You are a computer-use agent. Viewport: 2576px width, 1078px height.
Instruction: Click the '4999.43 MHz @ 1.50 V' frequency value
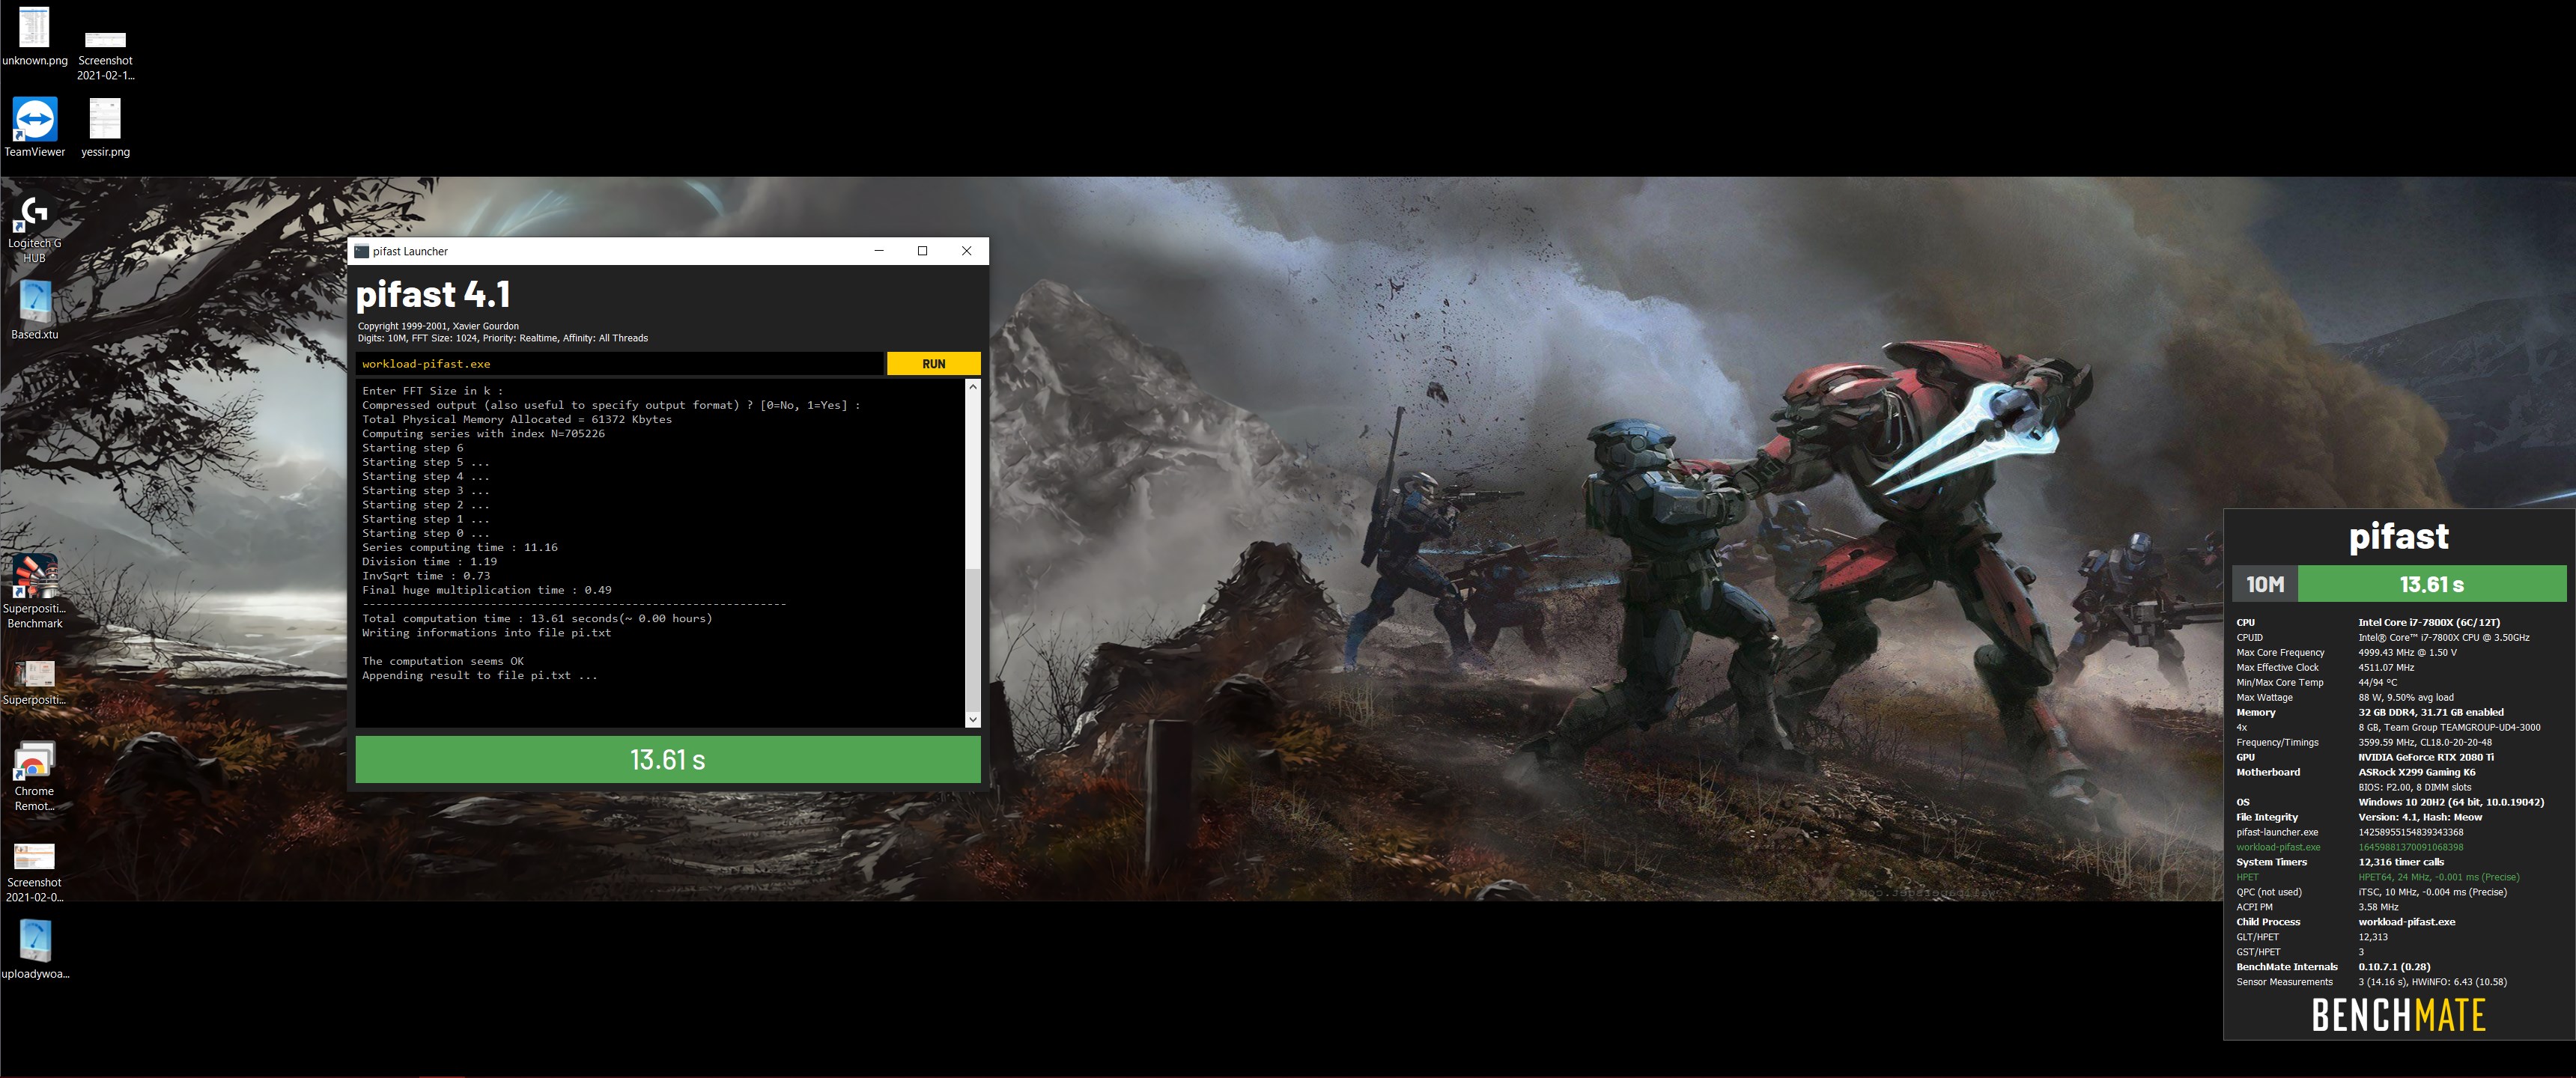coord(2407,653)
